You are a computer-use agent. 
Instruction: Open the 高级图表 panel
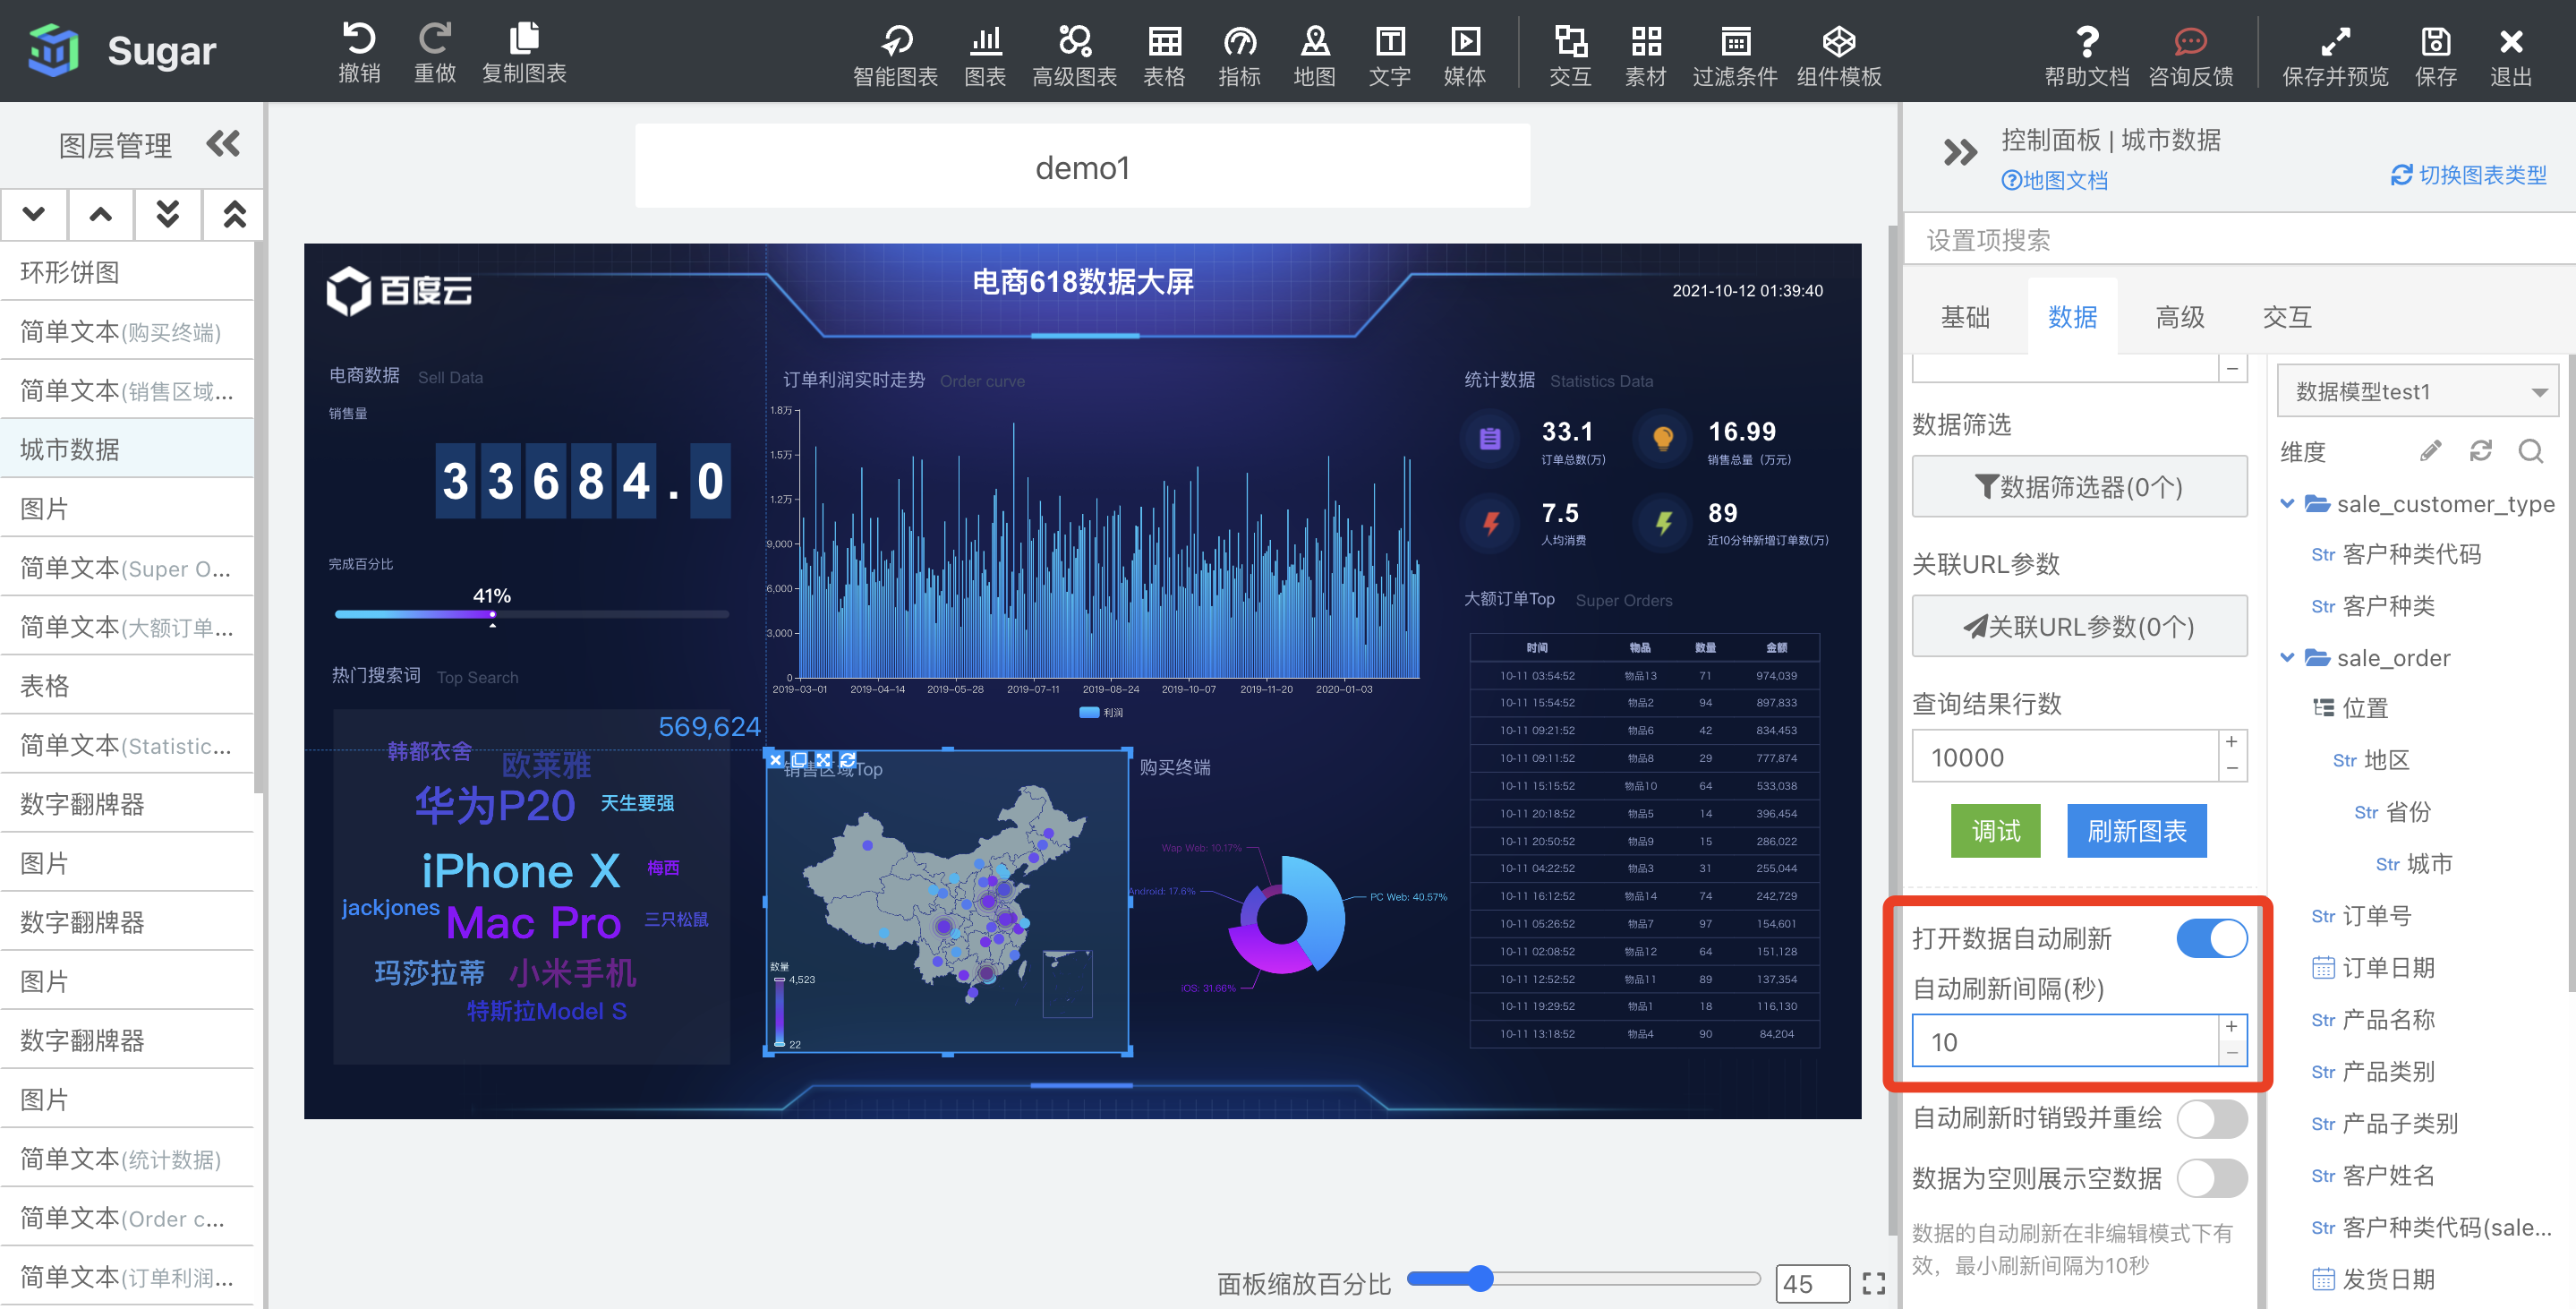pos(1075,52)
